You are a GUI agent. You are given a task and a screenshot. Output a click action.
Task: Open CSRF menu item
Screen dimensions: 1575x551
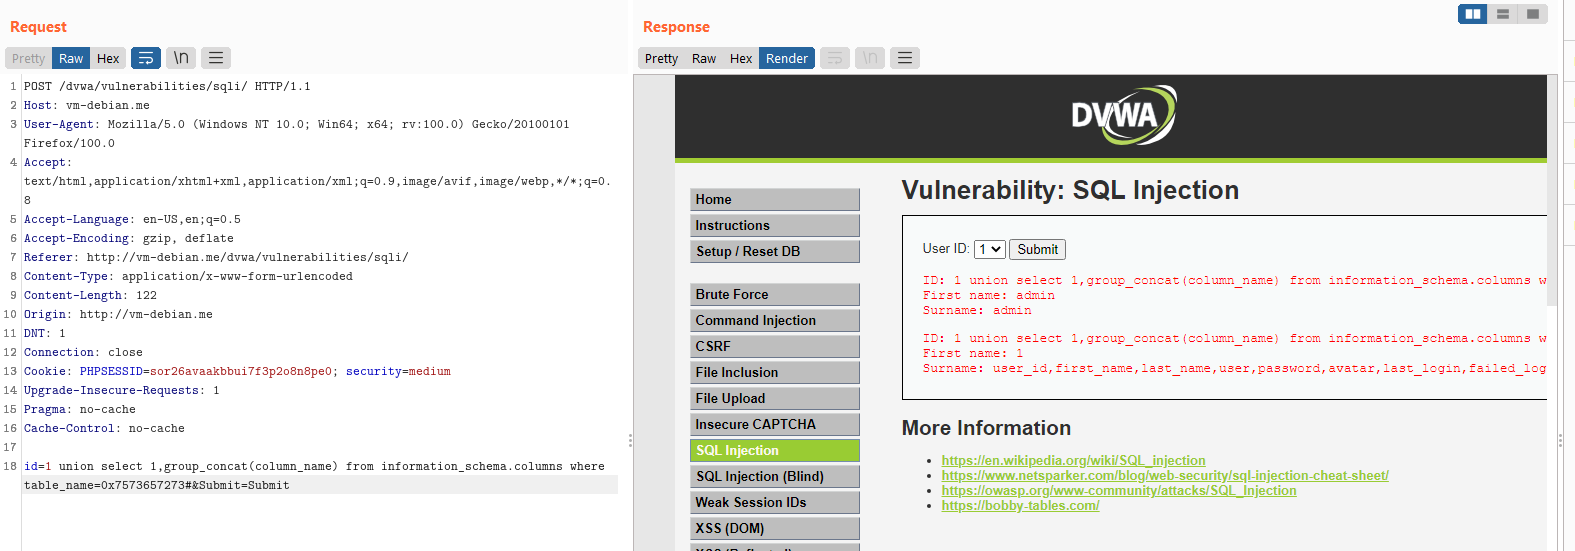point(775,346)
